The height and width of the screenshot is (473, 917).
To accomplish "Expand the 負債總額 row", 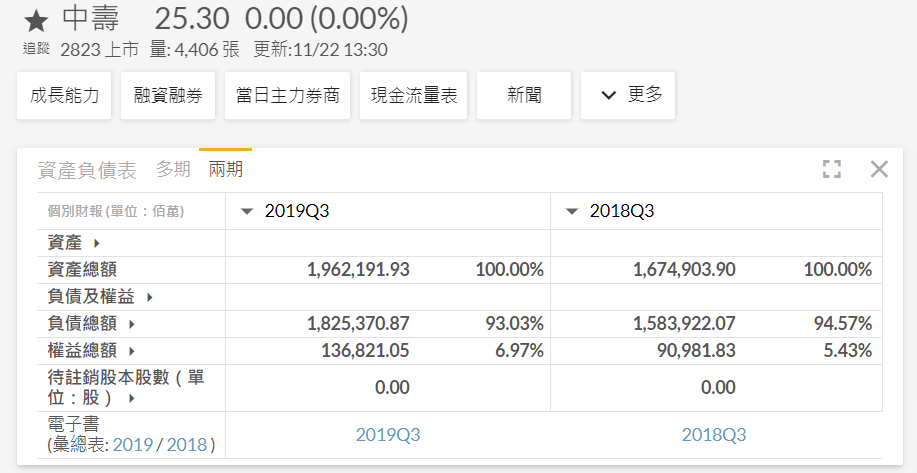I will click(x=131, y=324).
